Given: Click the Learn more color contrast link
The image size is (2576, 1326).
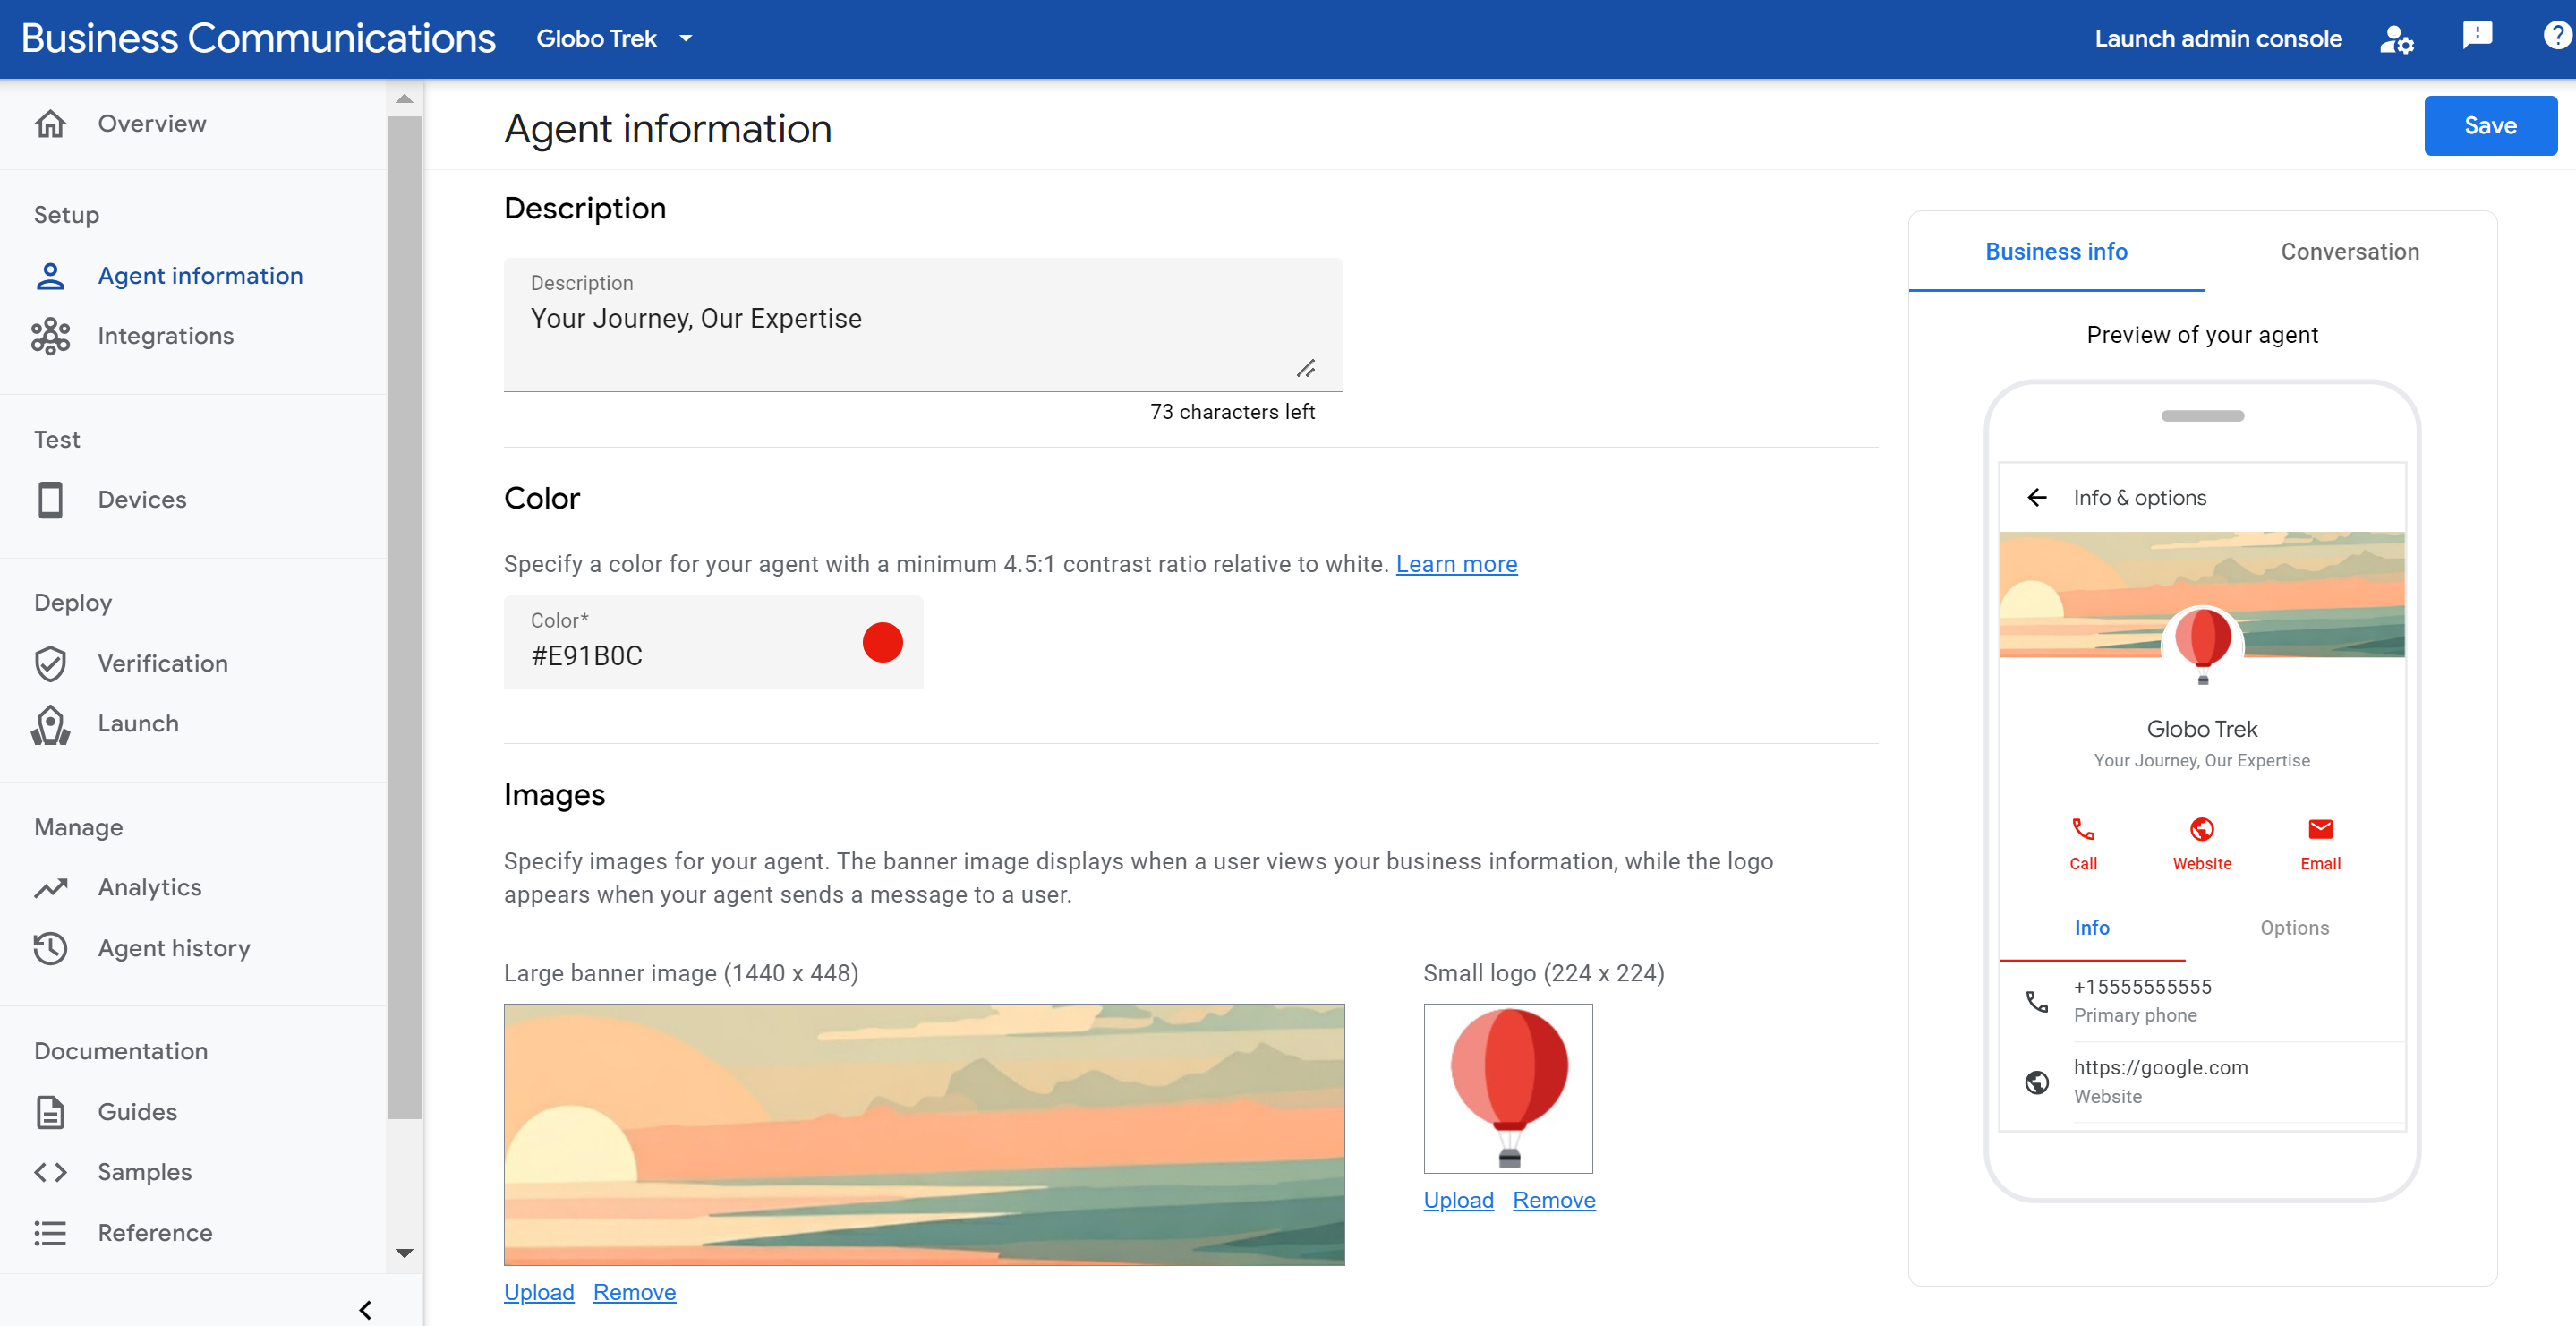Looking at the screenshot, I should coord(1455,563).
